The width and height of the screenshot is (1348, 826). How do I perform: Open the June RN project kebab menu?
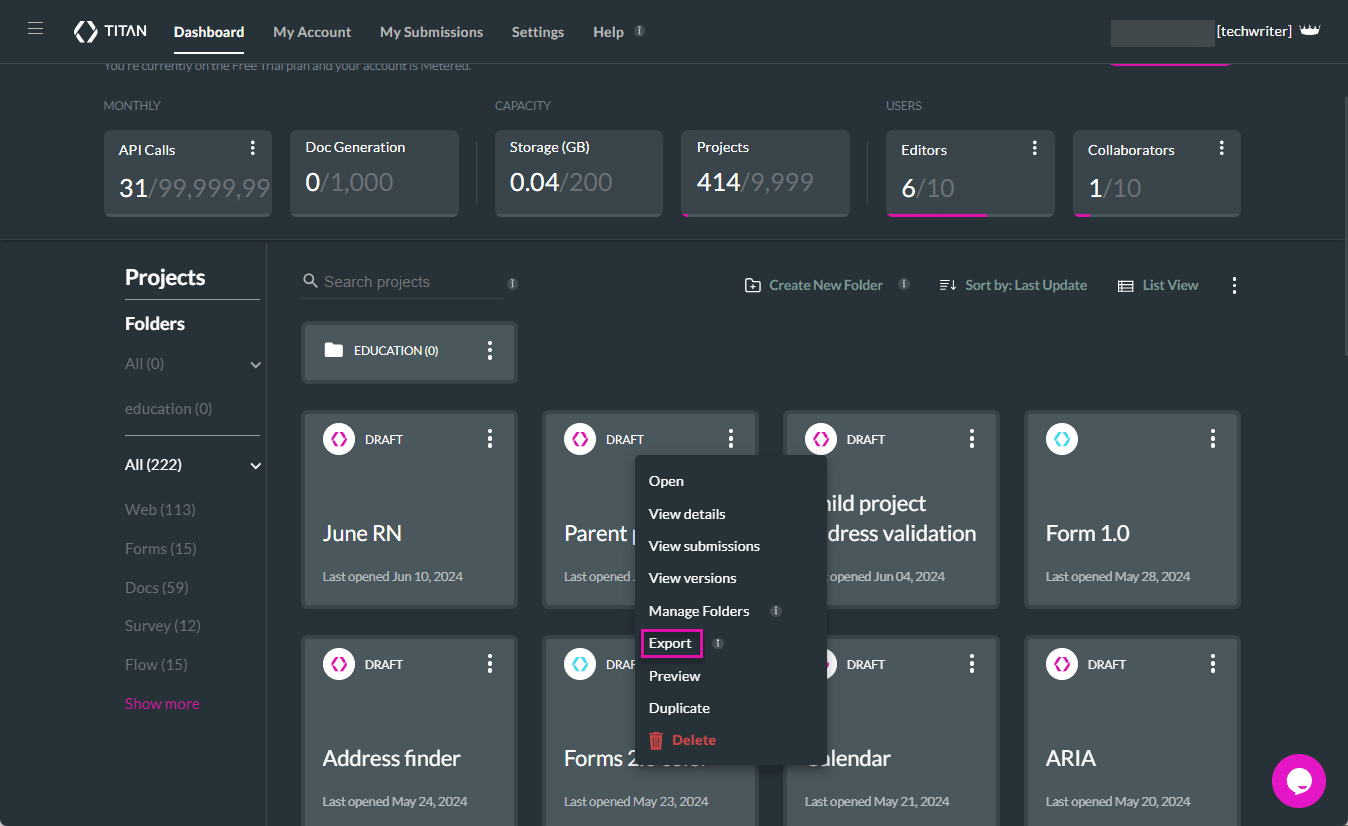click(x=489, y=438)
